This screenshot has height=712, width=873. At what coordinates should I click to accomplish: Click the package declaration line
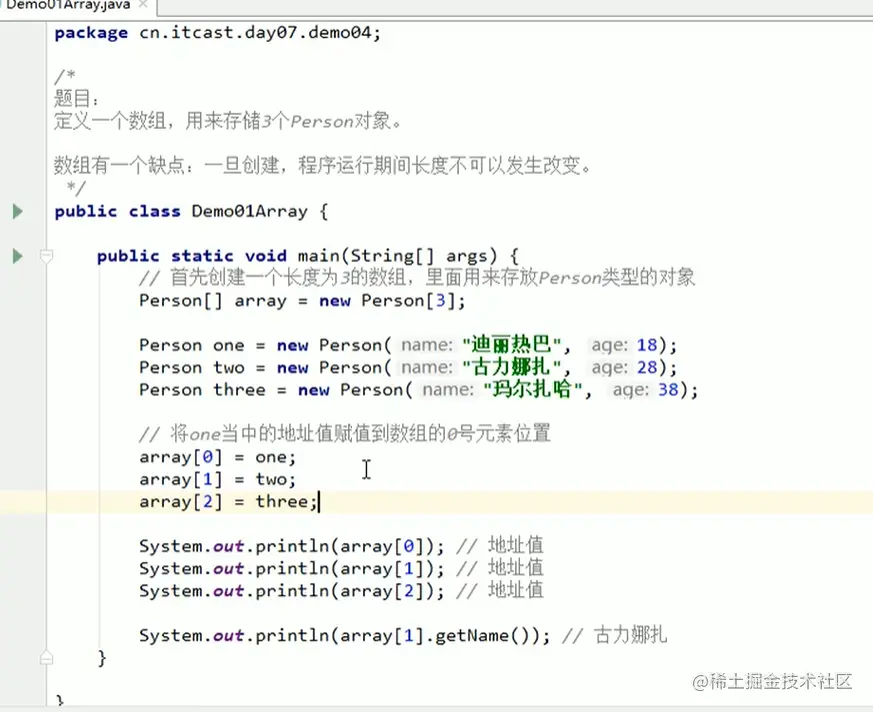pos(218,33)
